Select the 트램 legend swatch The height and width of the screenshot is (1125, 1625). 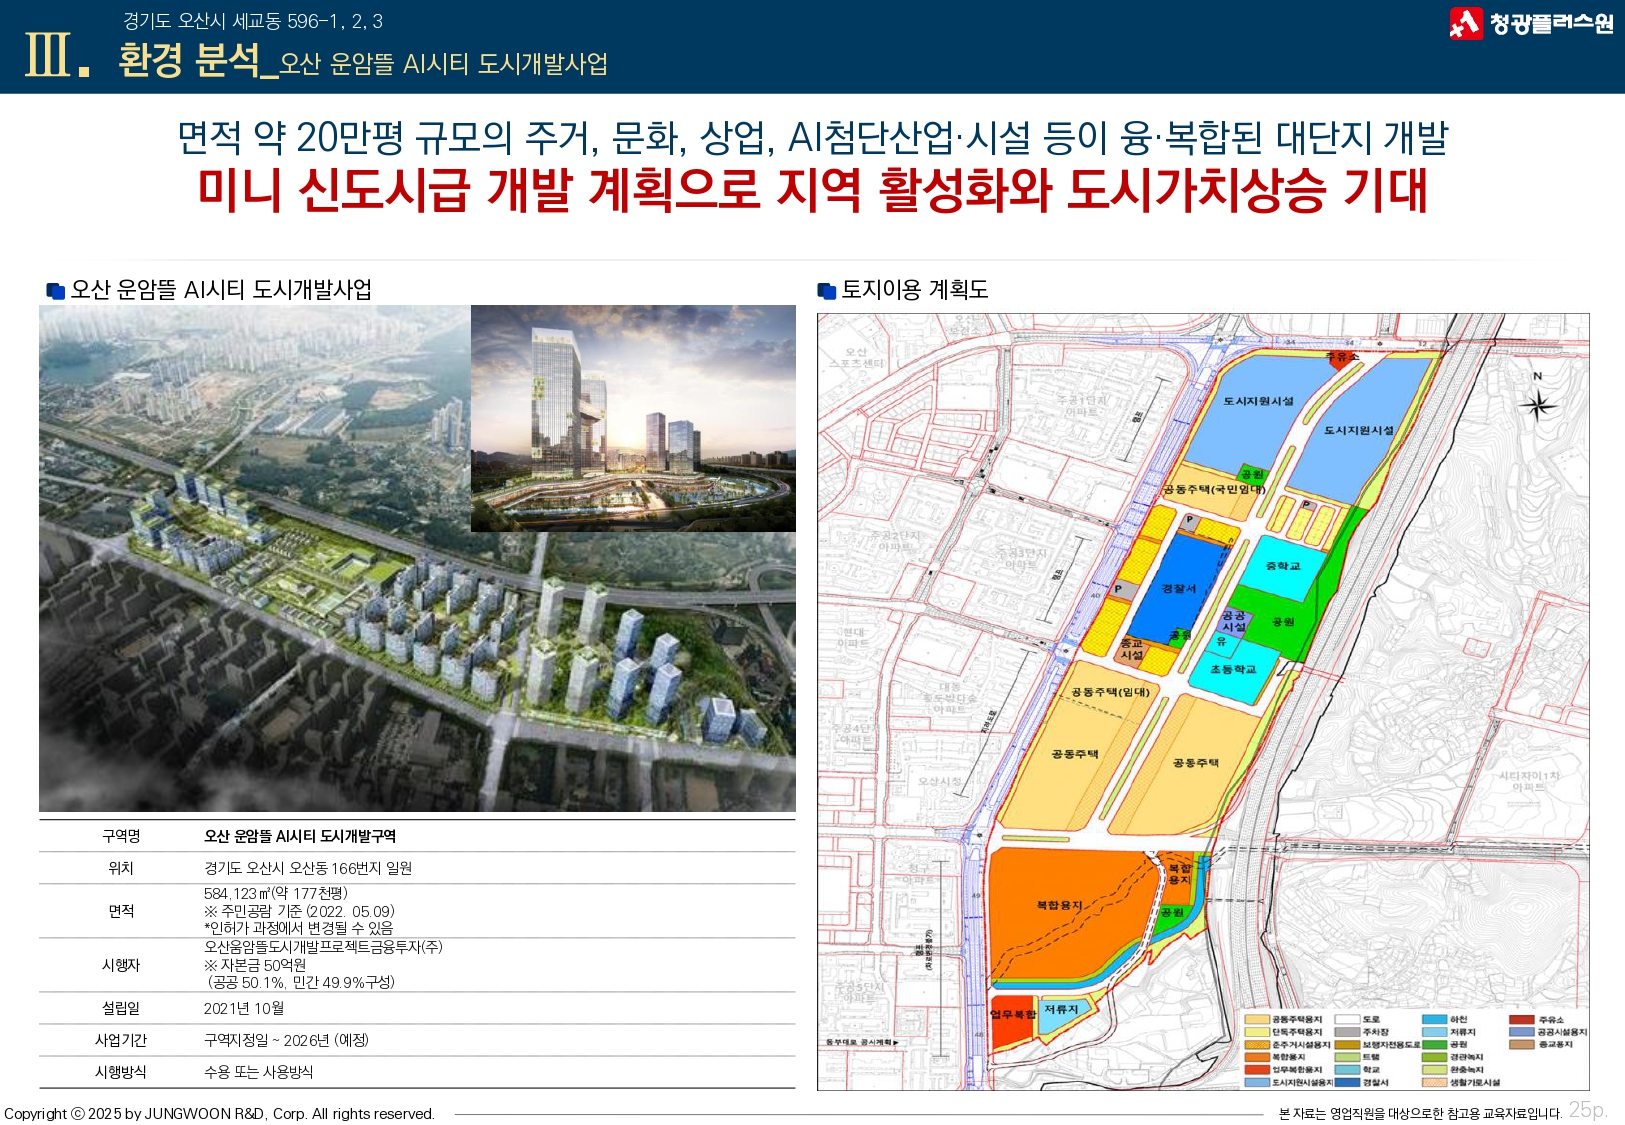point(1347,1057)
